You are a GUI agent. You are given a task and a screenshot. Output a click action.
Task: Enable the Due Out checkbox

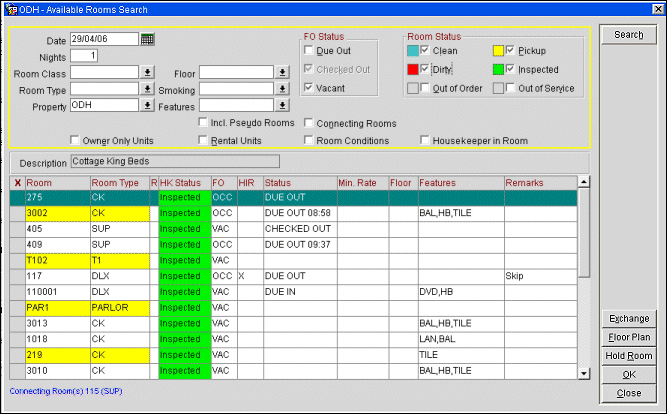309,50
